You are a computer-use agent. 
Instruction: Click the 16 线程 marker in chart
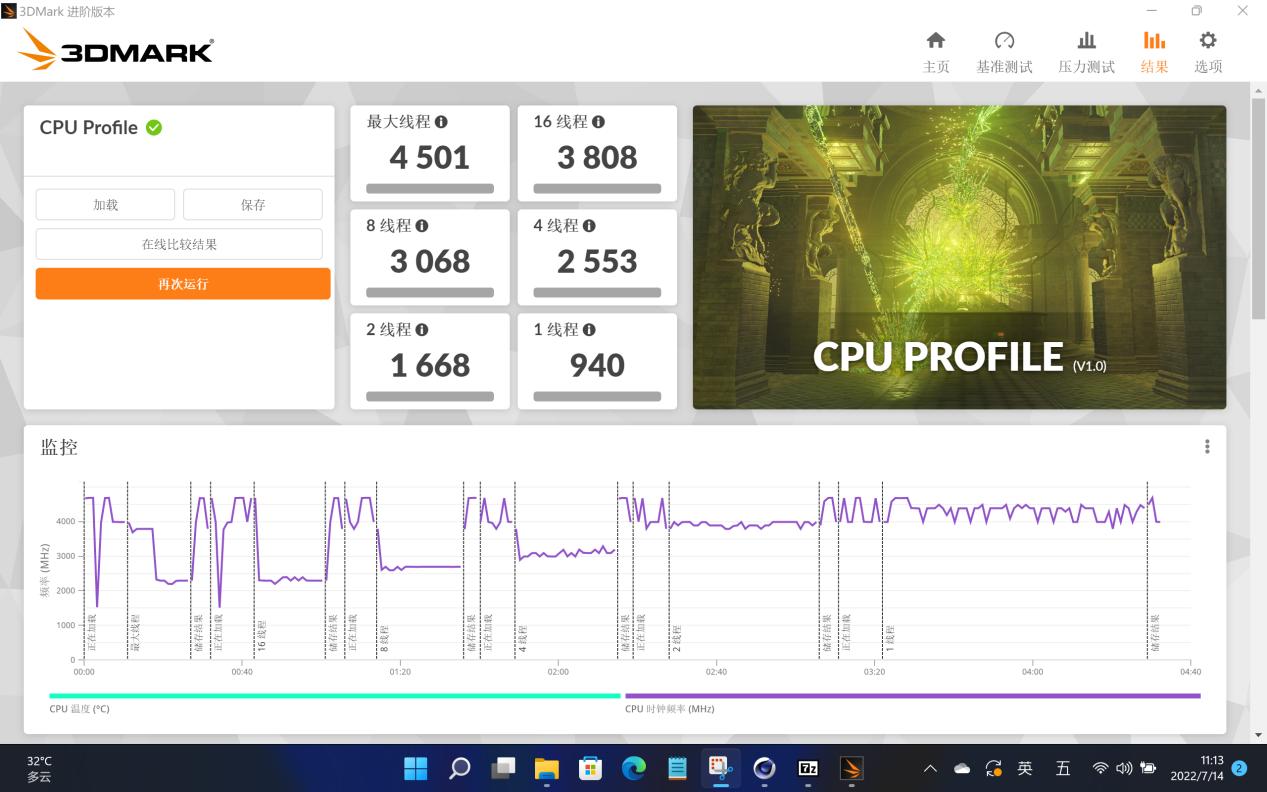pos(262,637)
